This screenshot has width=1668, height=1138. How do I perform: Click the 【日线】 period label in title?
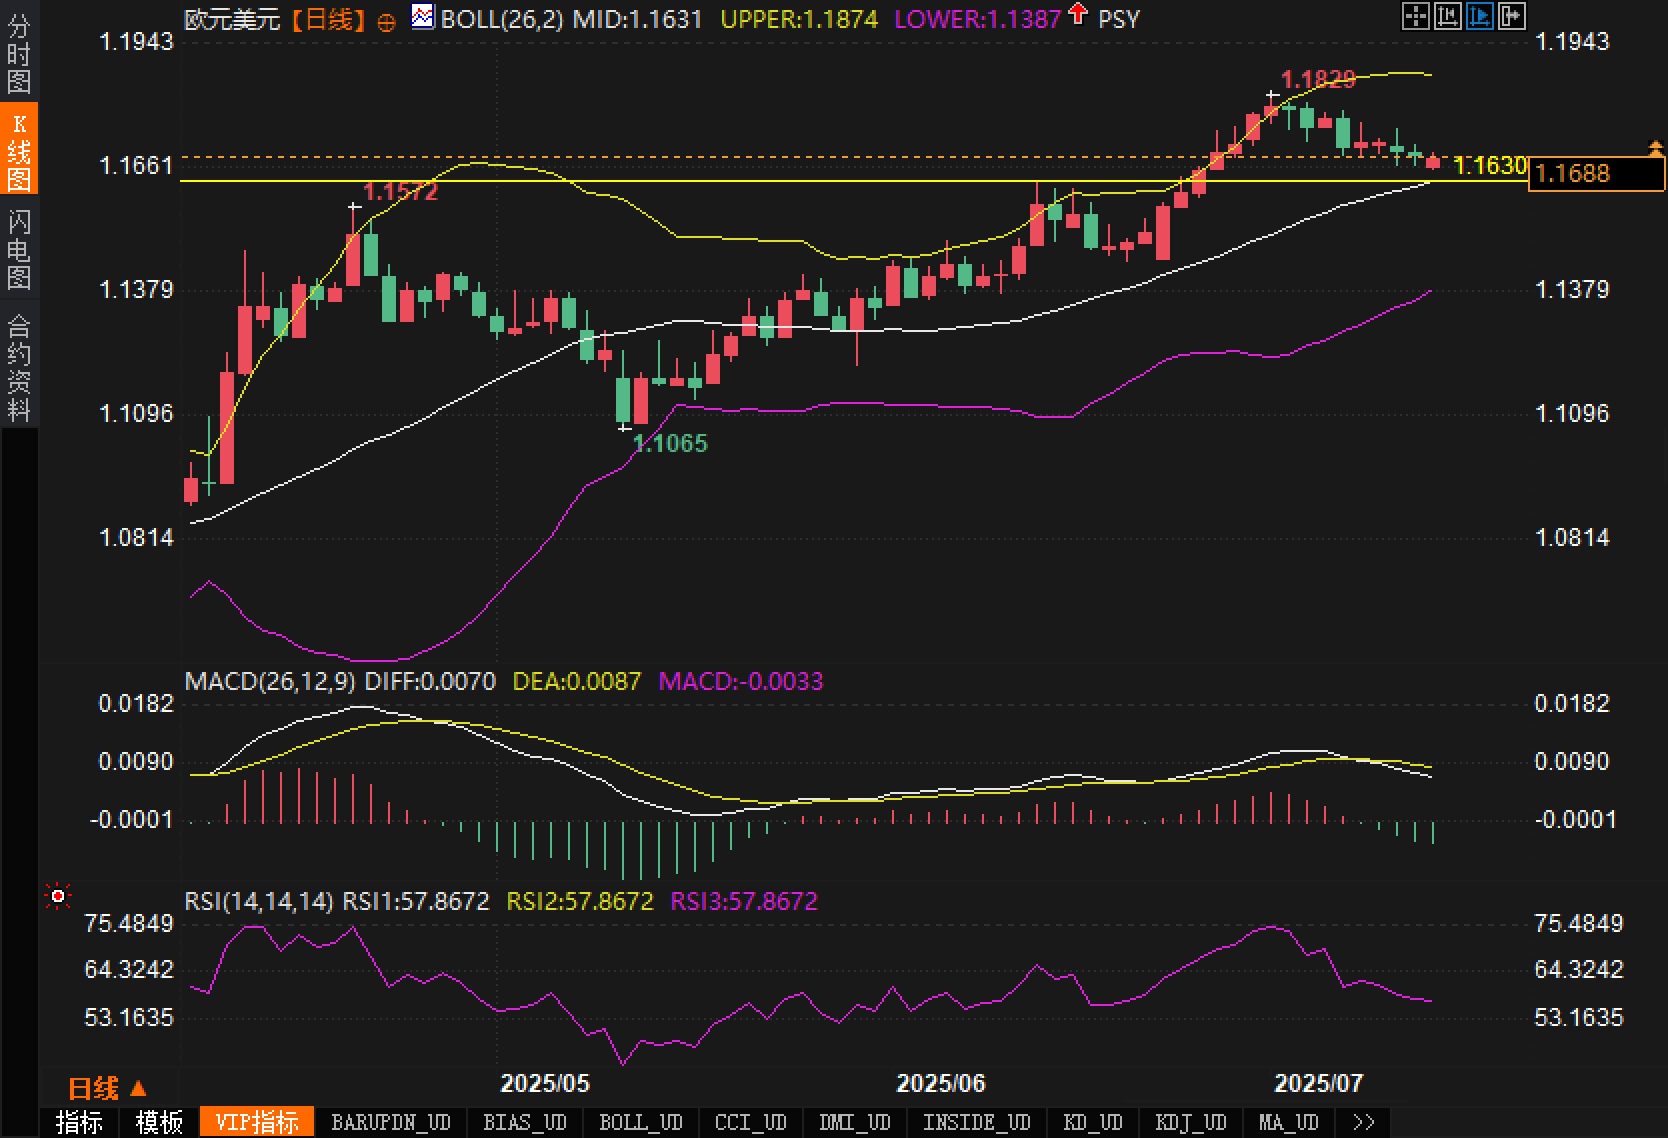(x=328, y=19)
